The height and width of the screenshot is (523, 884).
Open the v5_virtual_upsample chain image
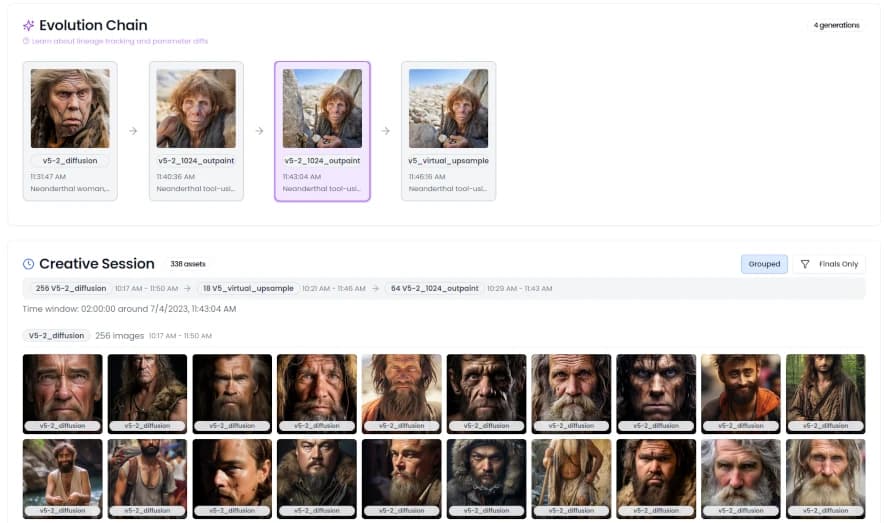click(449, 109)
